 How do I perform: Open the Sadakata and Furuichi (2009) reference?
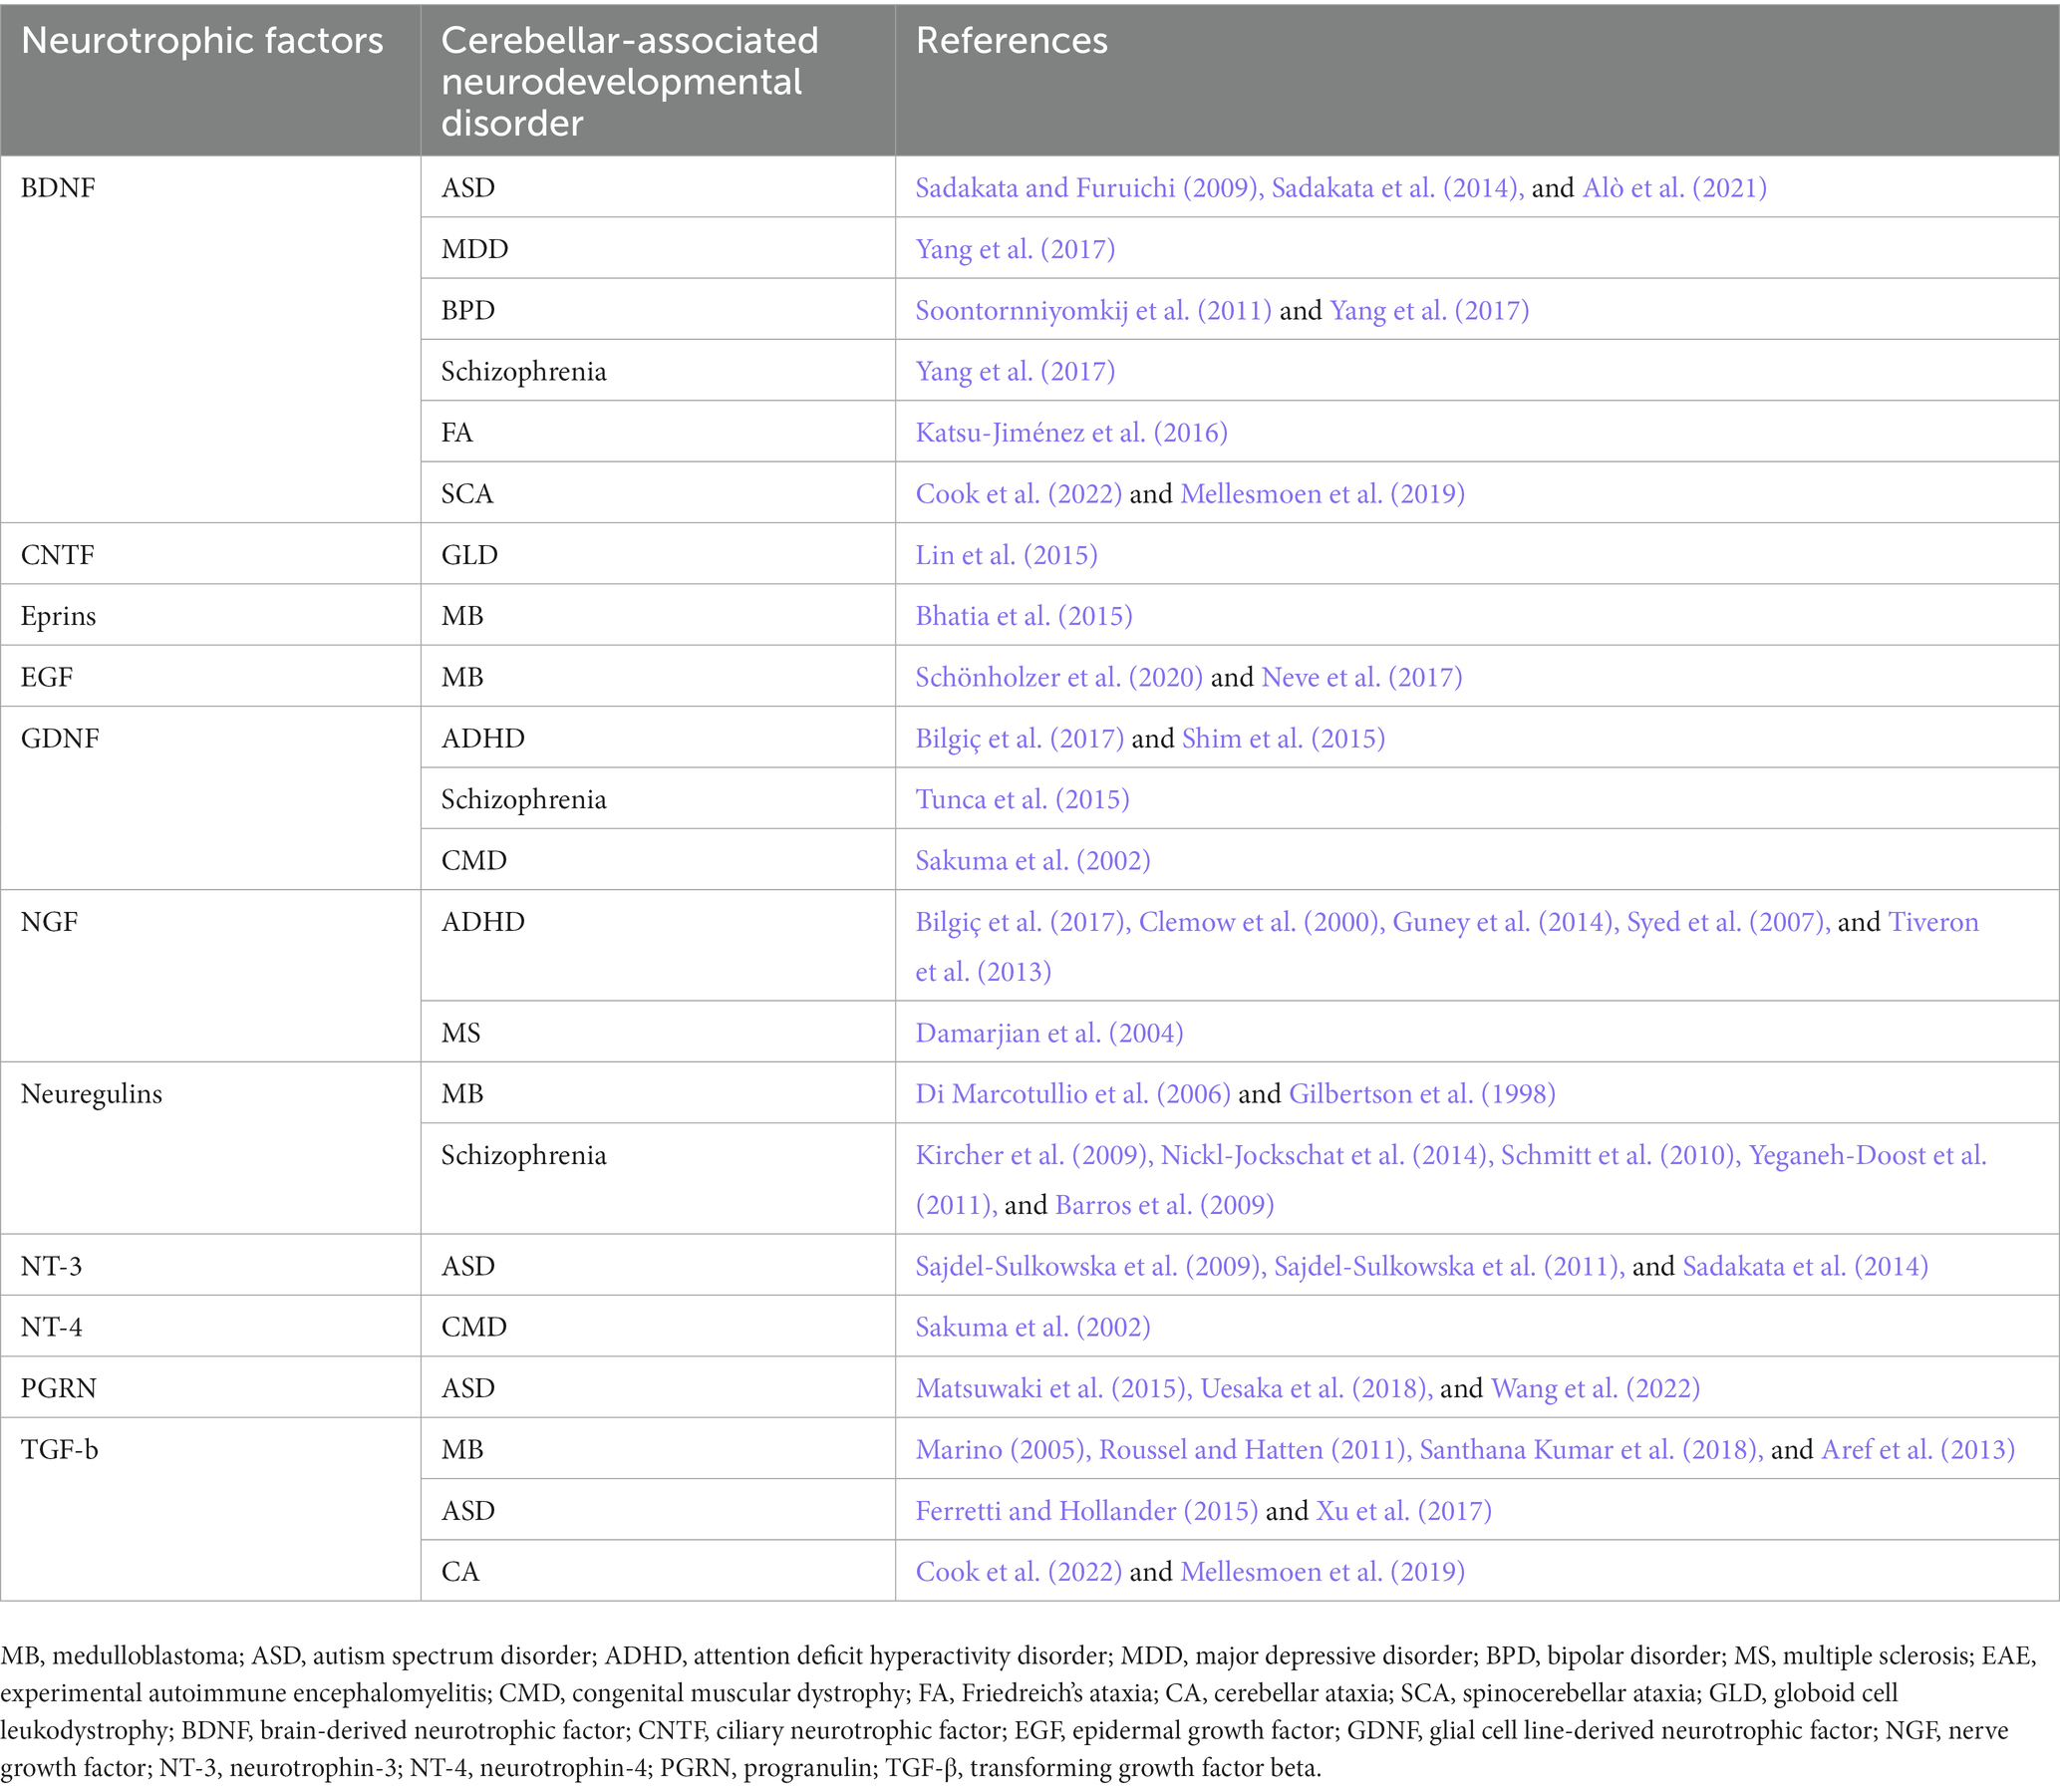coord(1087,188)
